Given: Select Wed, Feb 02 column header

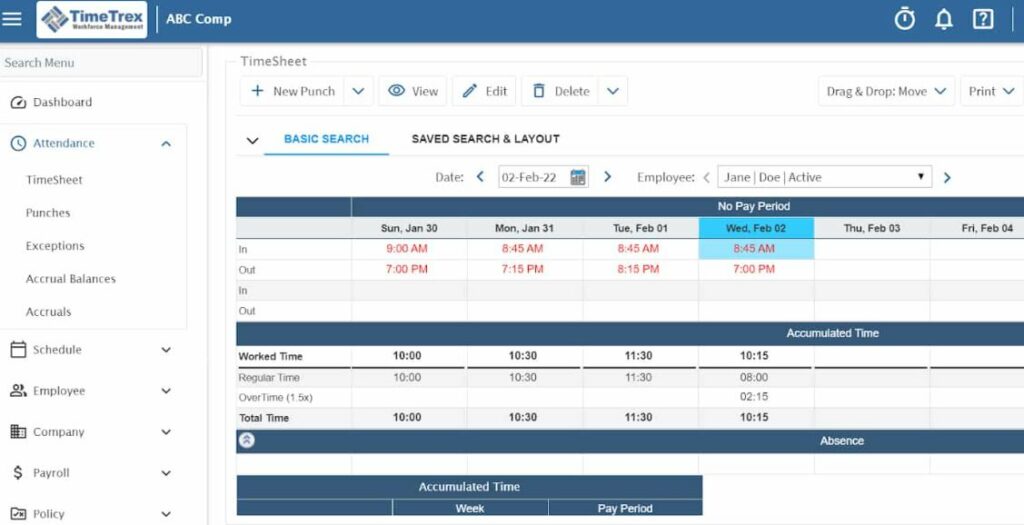Looking at the screenshot, I should (756, 228).
